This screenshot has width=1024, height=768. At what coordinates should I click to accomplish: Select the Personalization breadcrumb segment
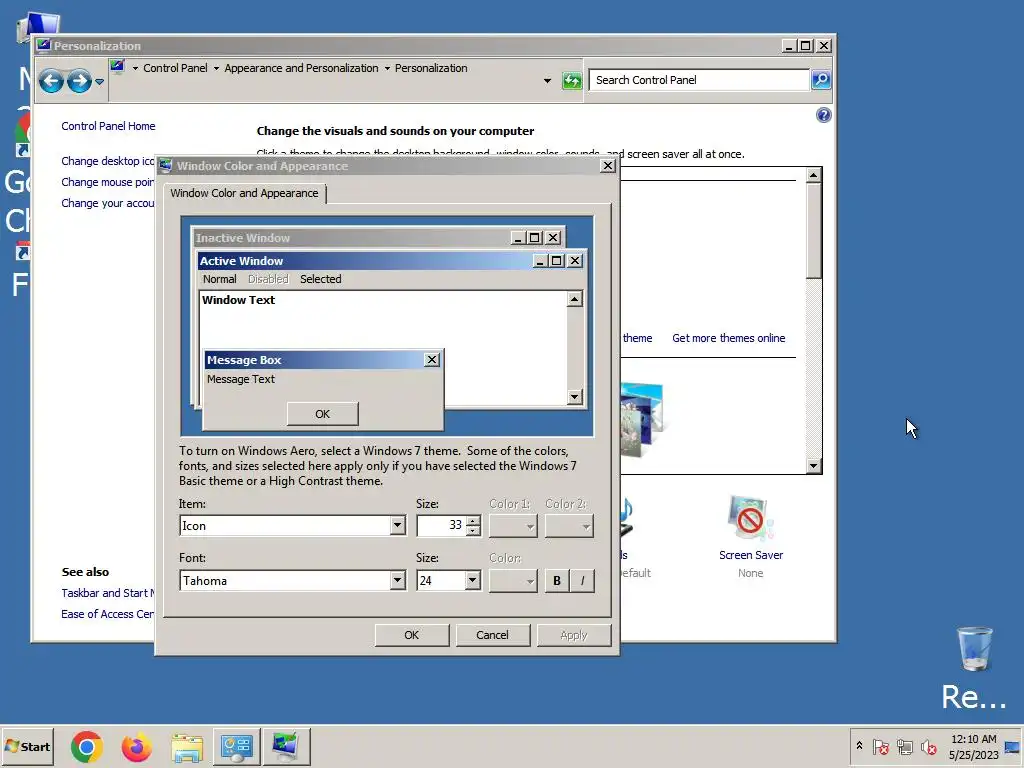[x=431, y=68]
